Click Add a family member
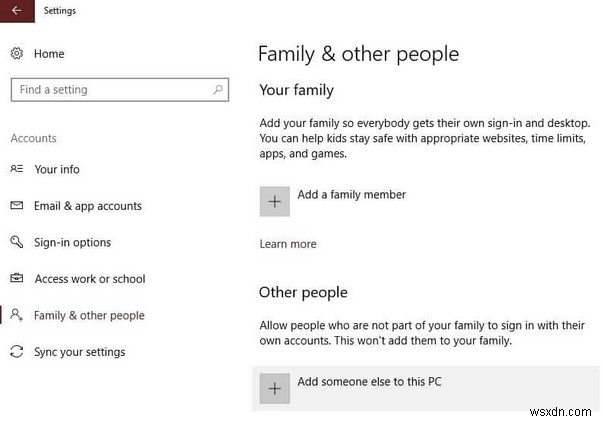603x422 pixels. click(x=352, y=195)
